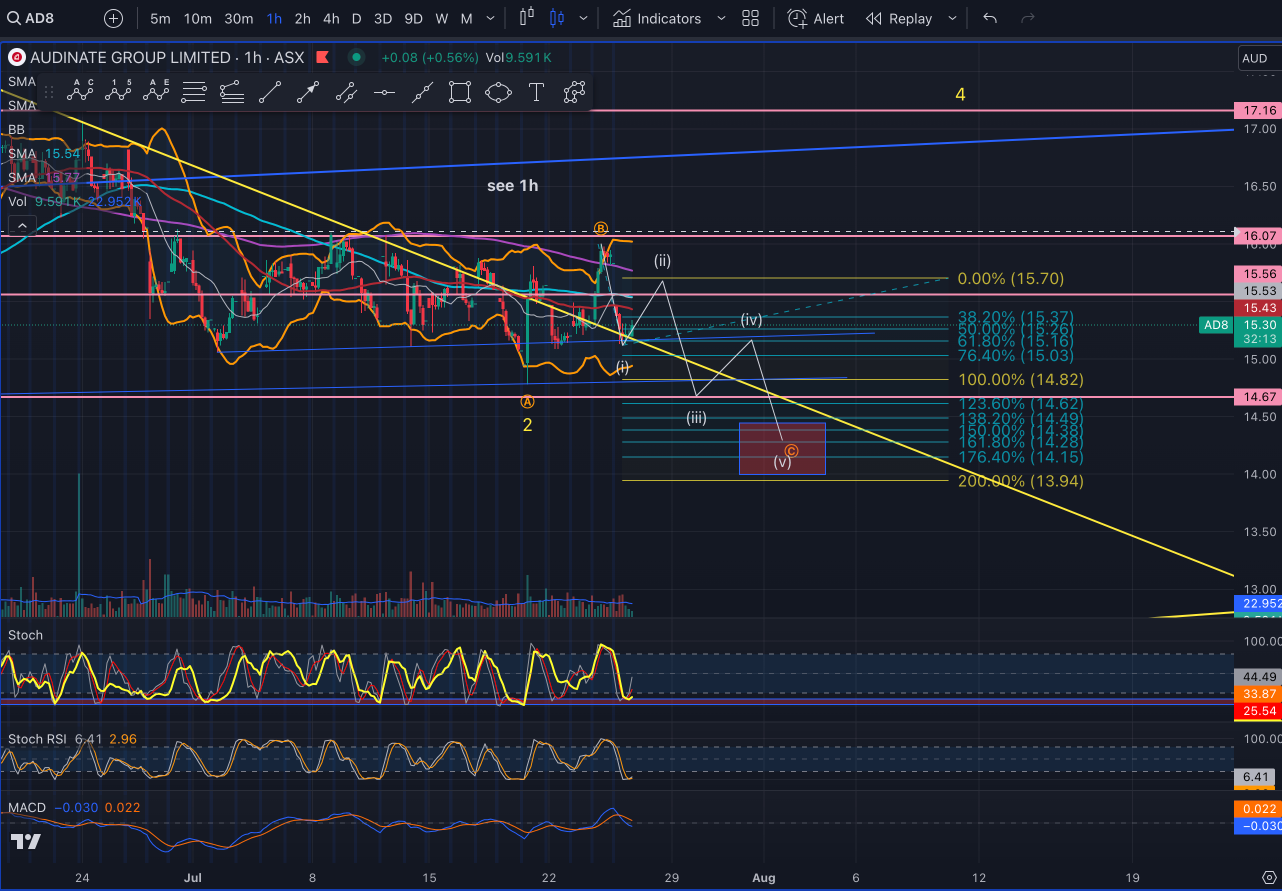
Task: Switch to the 4h timeframe
Action: pos(331,18)
